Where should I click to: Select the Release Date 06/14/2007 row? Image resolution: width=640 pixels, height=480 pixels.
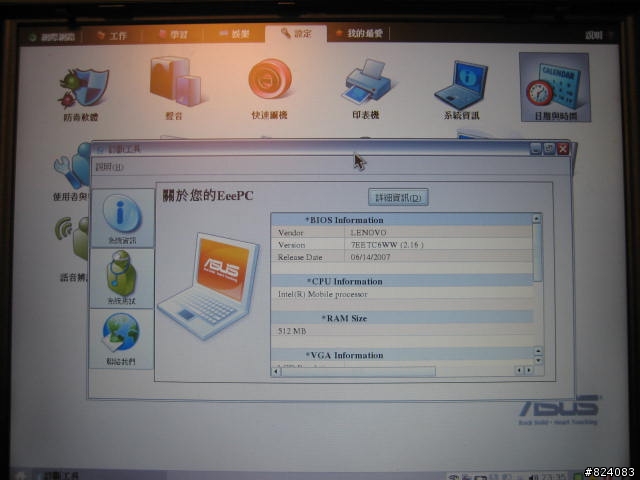point(402,257)
